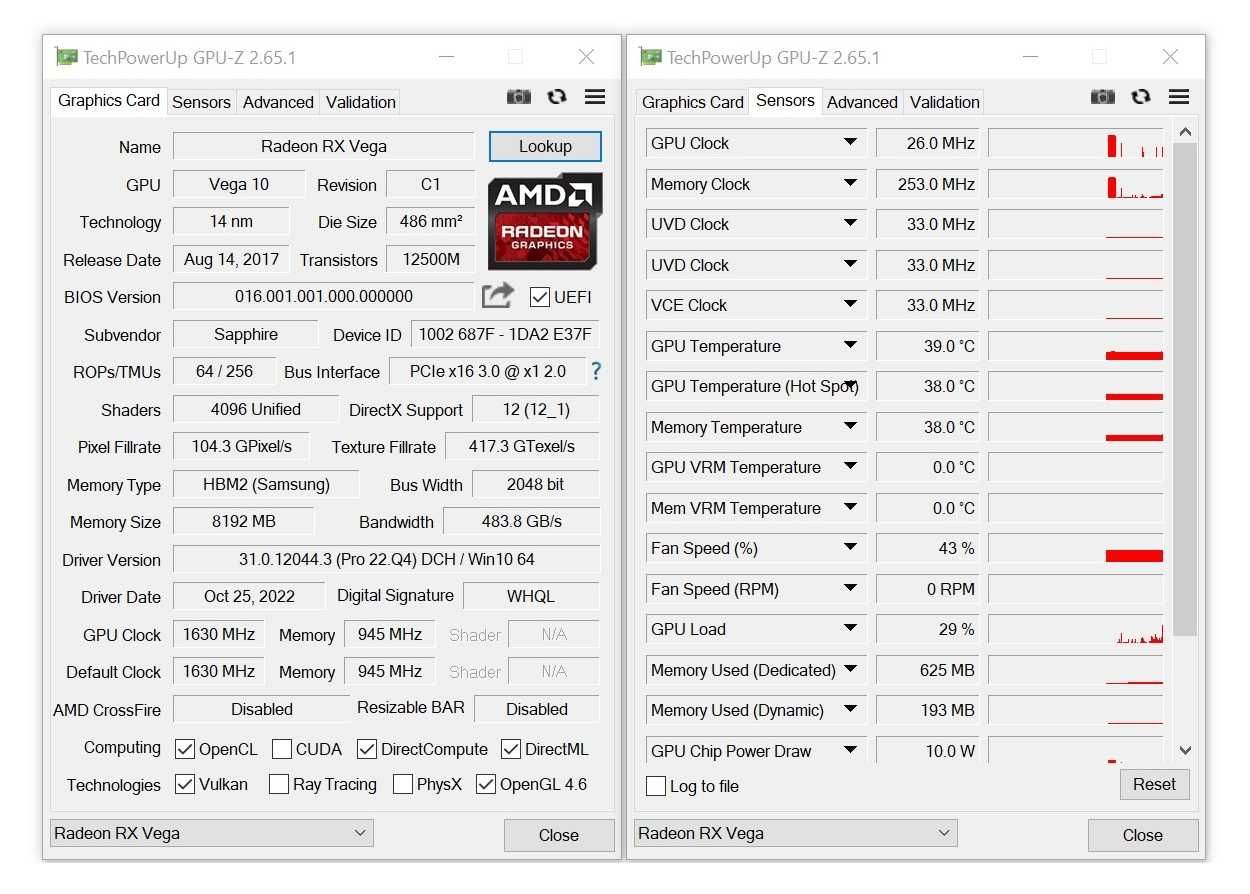Screen dimensions: 1250x894
Task: Open the VCE Clock sensor dropdown
Action: (851, 304)
